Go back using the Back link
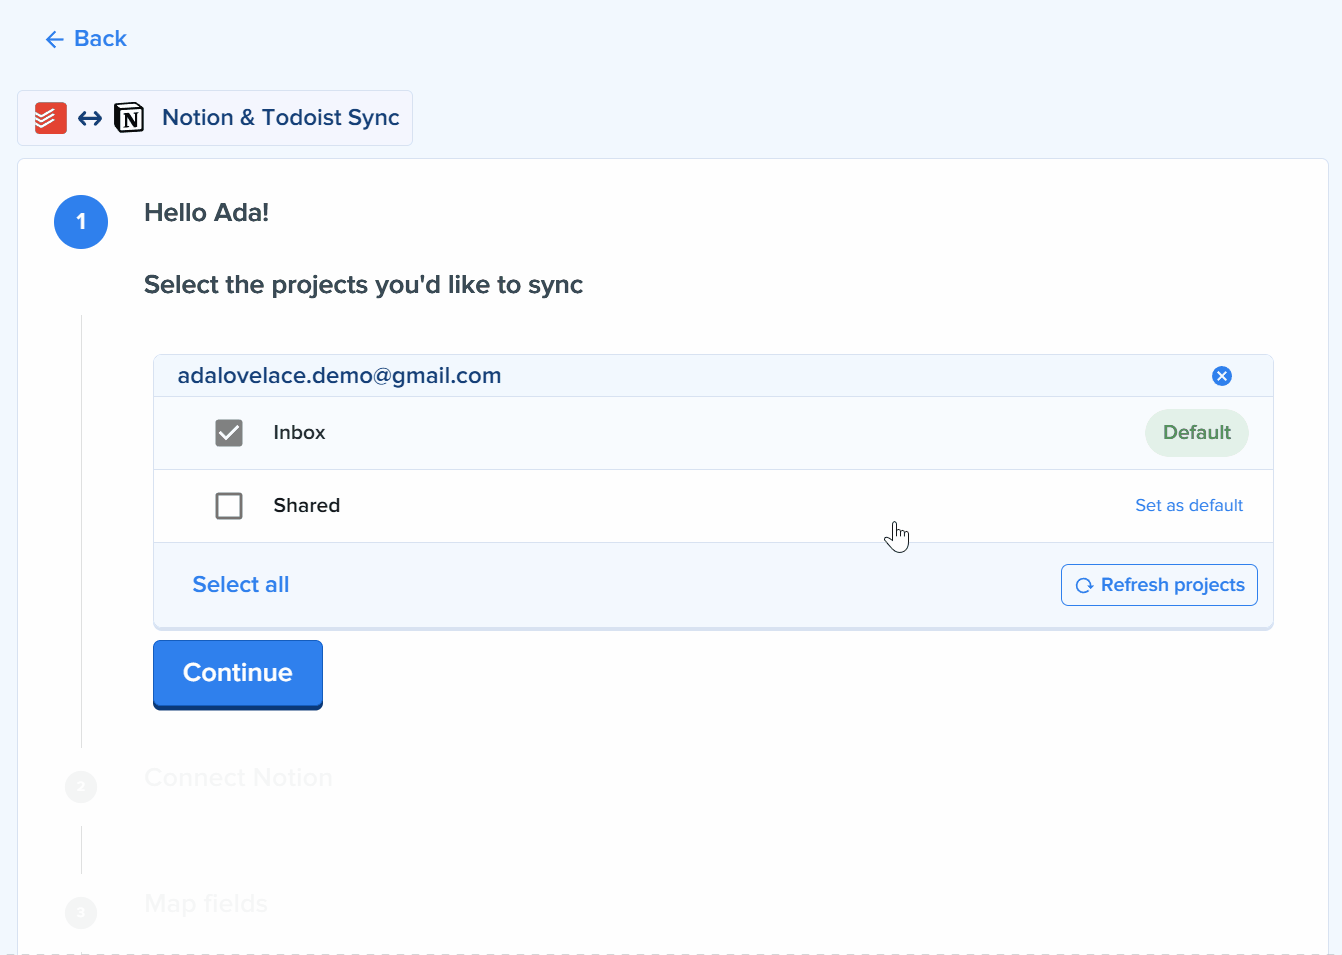This screenshot has height=955, width=1342. point(86,39)
